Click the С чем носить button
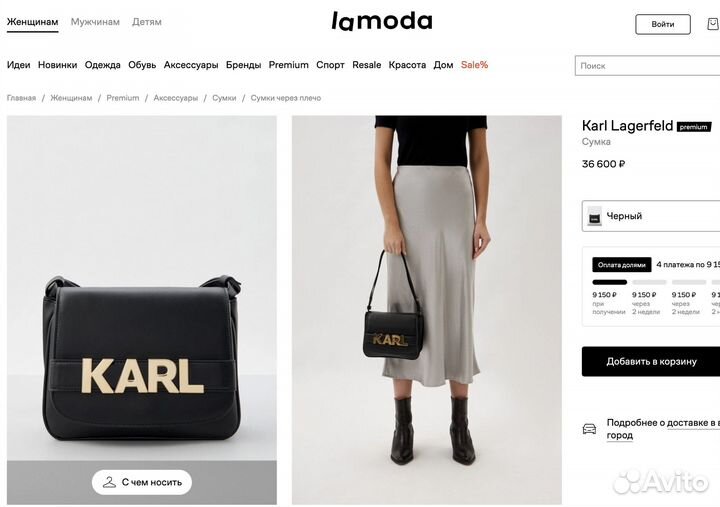This screenshot has height=507, width=720. [142, 482]
